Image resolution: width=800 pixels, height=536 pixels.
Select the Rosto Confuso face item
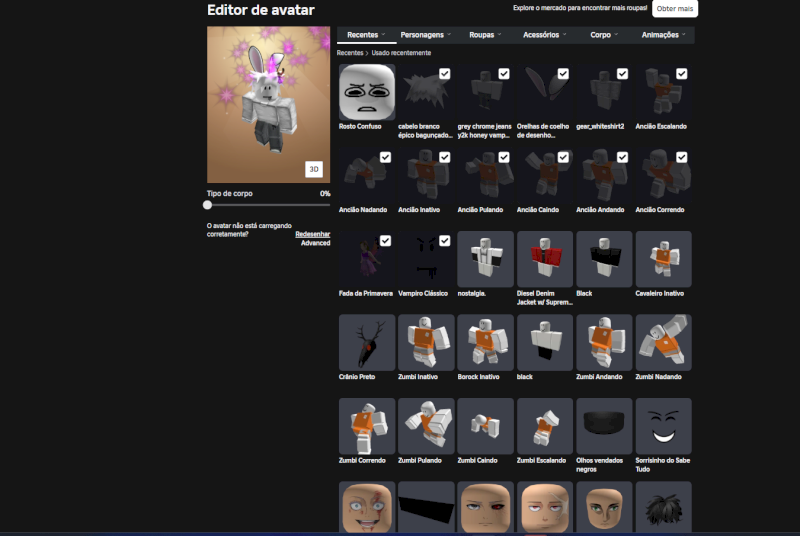click(x=367, y=92)
